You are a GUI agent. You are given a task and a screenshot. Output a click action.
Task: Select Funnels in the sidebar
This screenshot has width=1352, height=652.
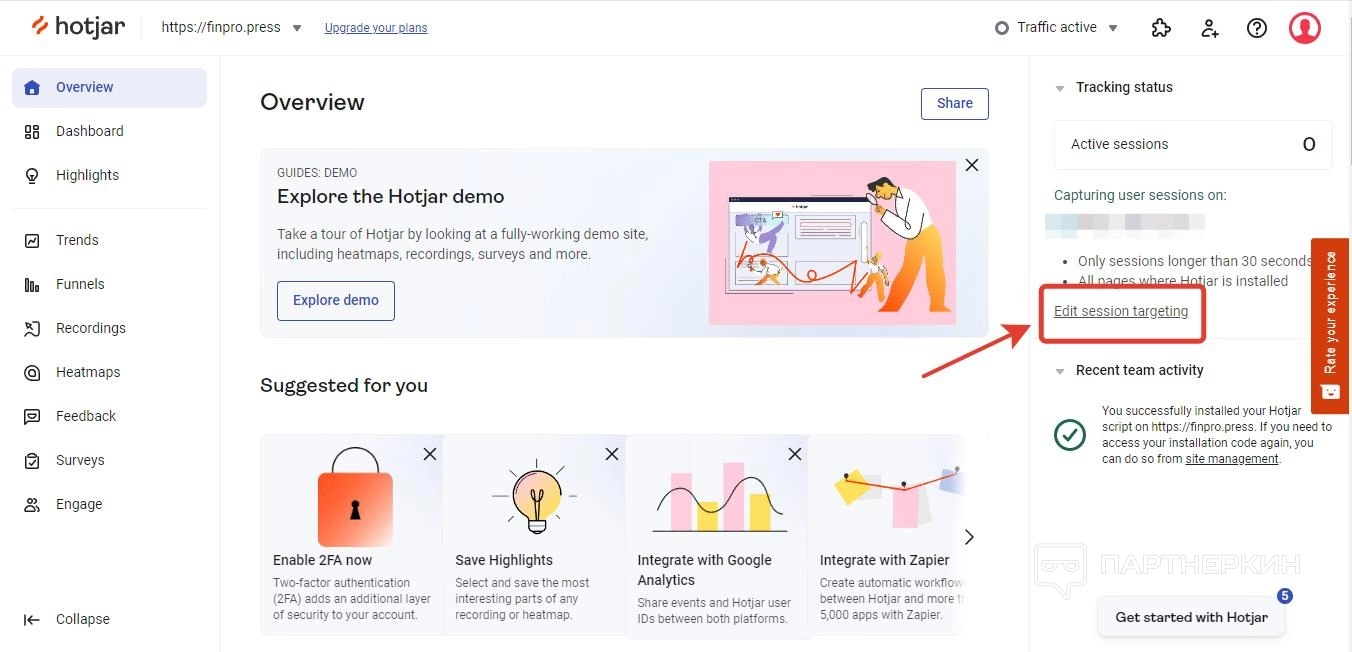click(x=80, y=284)
